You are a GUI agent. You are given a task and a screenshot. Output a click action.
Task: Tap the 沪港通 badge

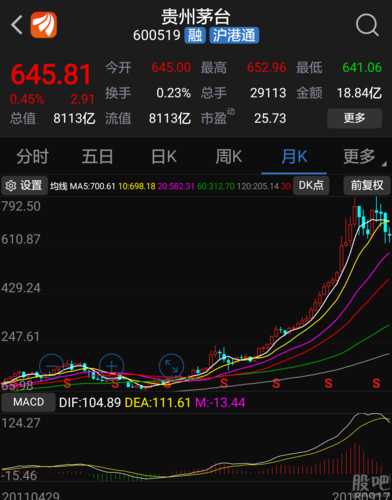click(x=234, y=35)
